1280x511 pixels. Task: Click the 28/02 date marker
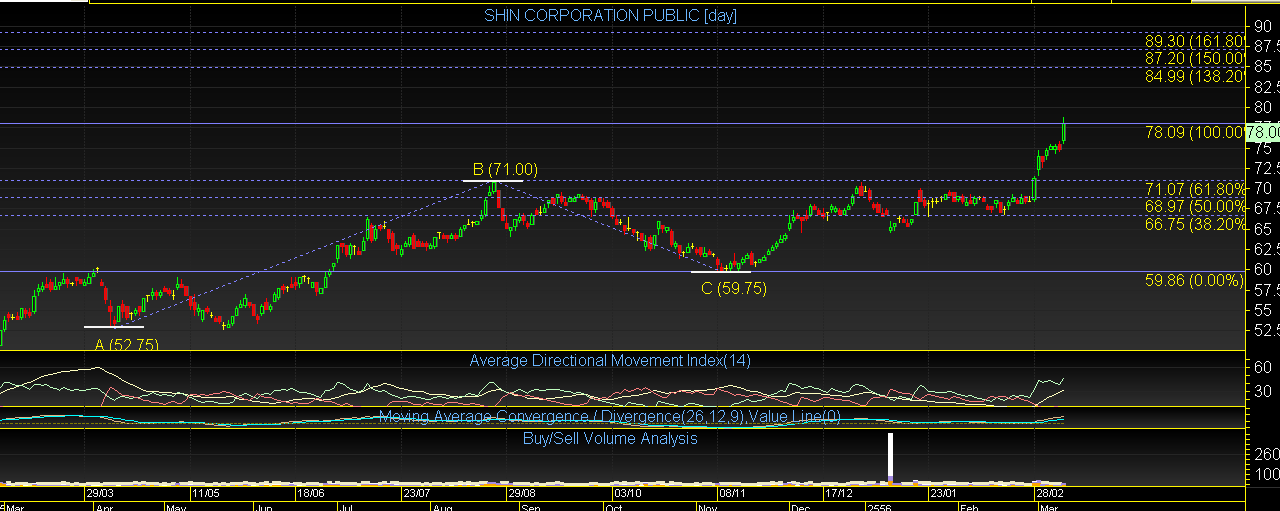pyautogui.click(x=1049, y=494)
